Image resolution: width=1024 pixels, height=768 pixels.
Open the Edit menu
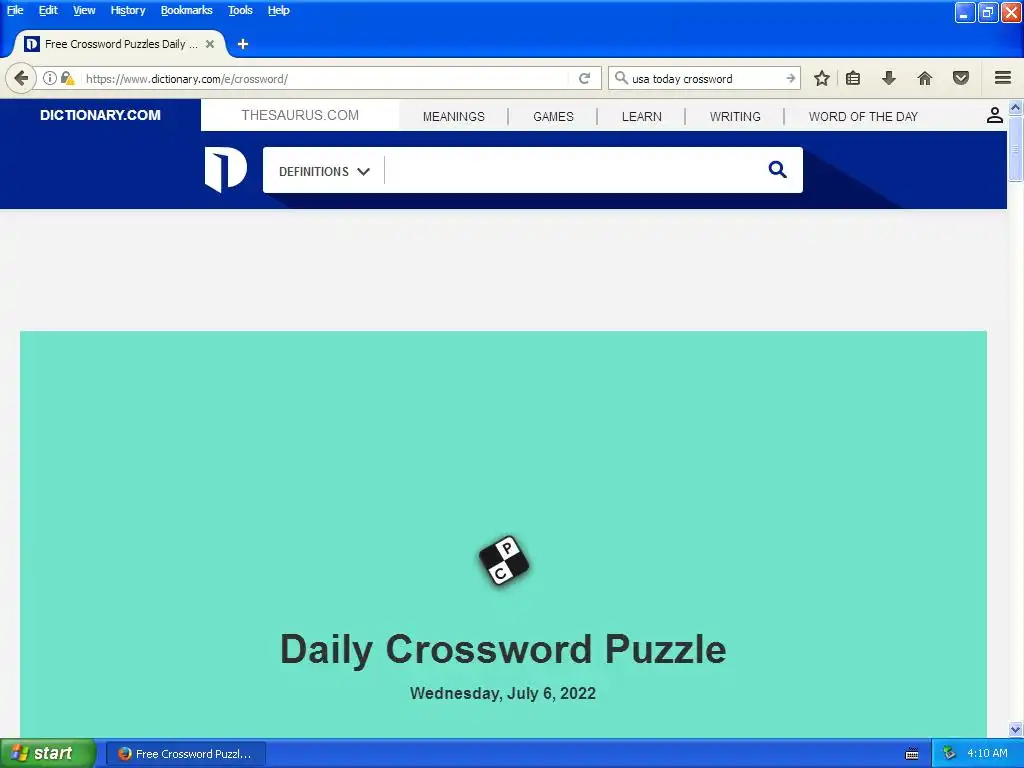[x=48, y=10]
